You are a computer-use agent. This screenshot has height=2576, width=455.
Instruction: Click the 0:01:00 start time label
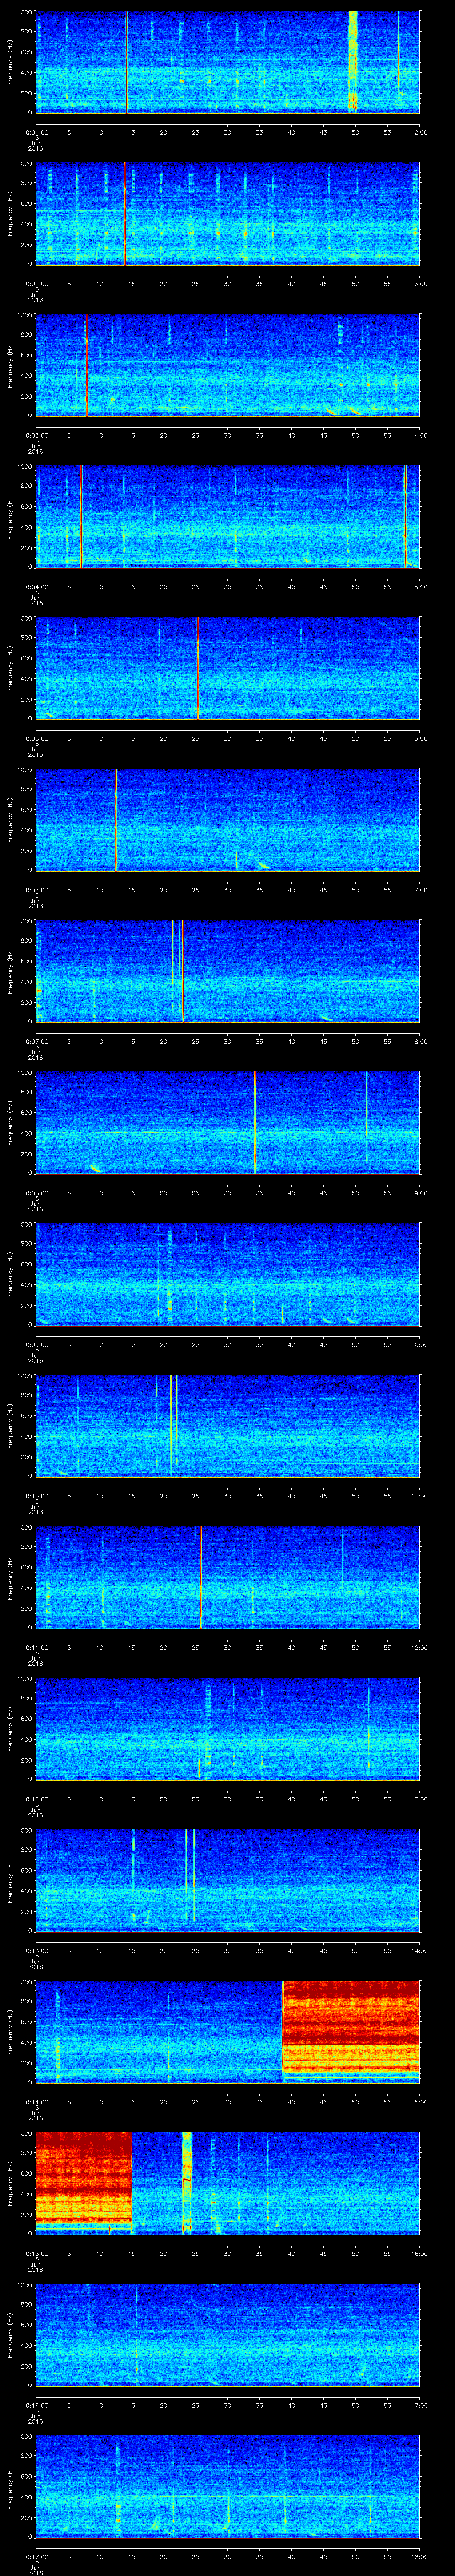[36, 131]
